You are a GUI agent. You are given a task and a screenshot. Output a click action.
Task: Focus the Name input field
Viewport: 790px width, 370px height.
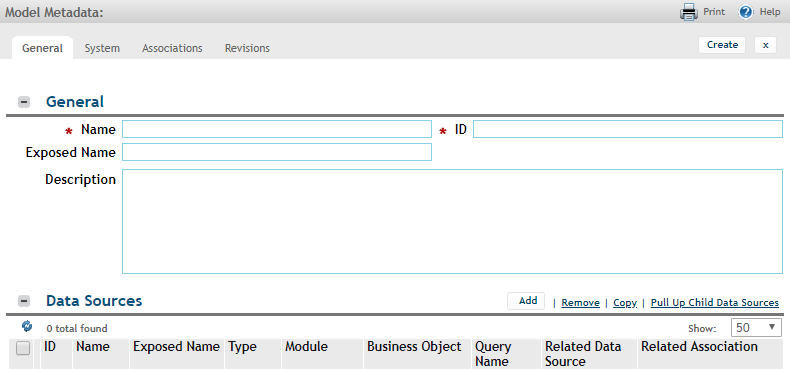pos(277,129)
